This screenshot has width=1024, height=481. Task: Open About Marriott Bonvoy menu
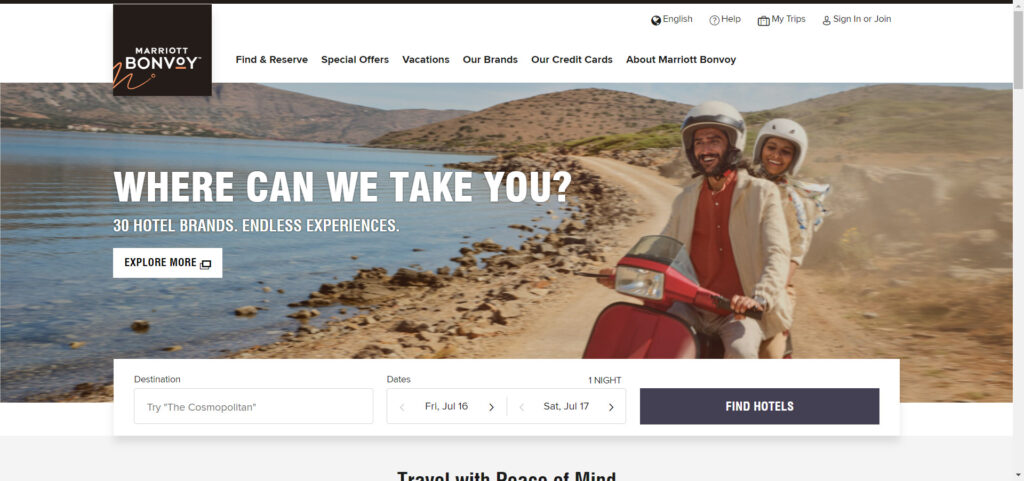pyautogui.click(x=680, y=59)
